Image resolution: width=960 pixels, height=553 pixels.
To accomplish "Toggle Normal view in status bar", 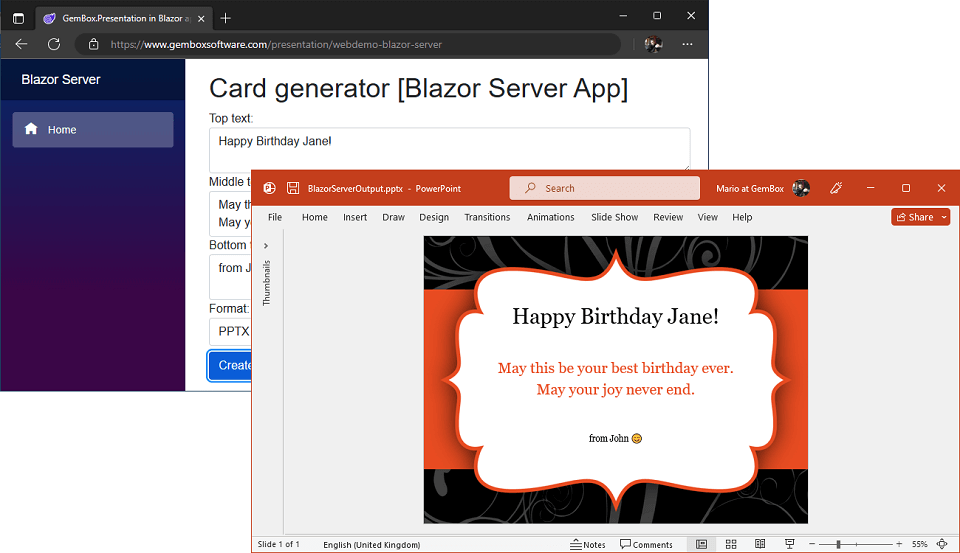I will (x=702, y=544).
